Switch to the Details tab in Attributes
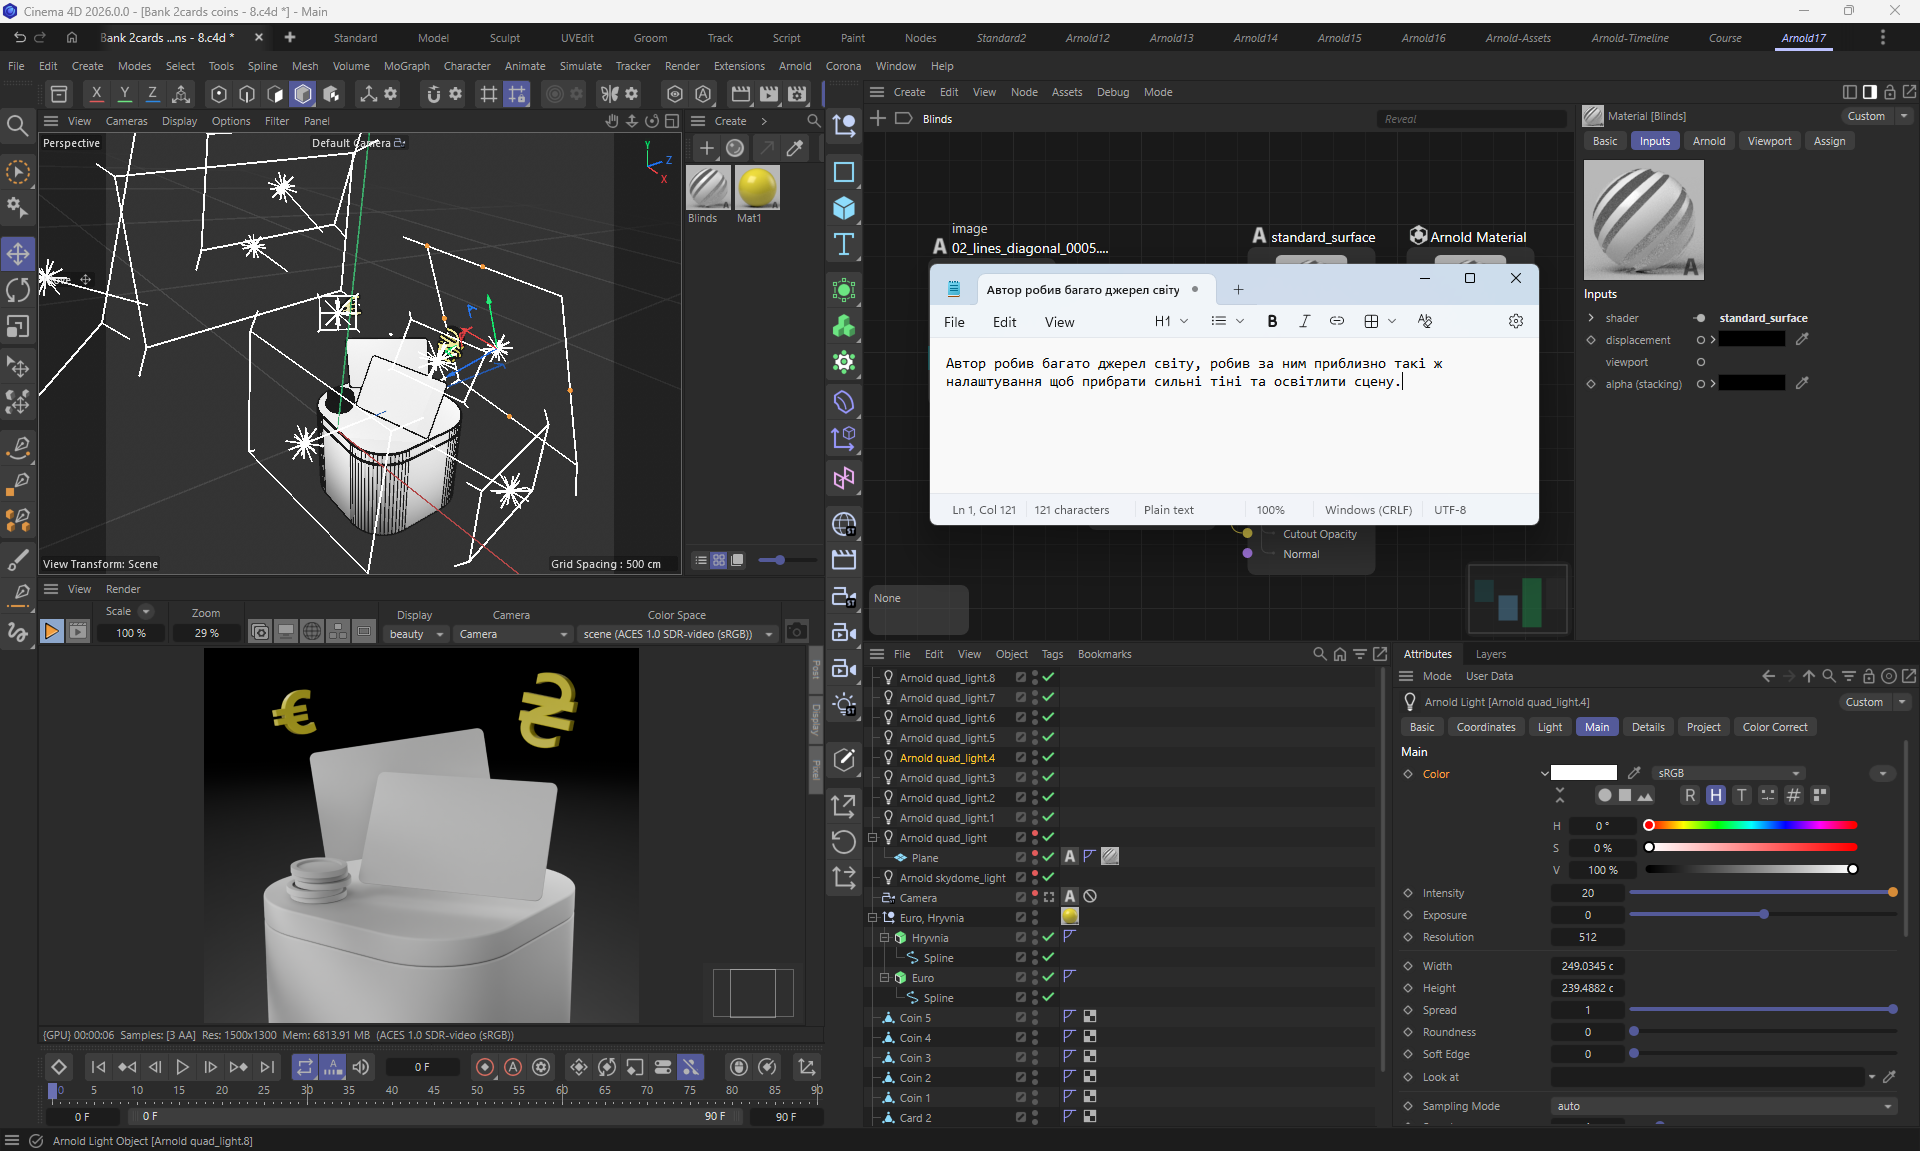 pos(1647,727)
